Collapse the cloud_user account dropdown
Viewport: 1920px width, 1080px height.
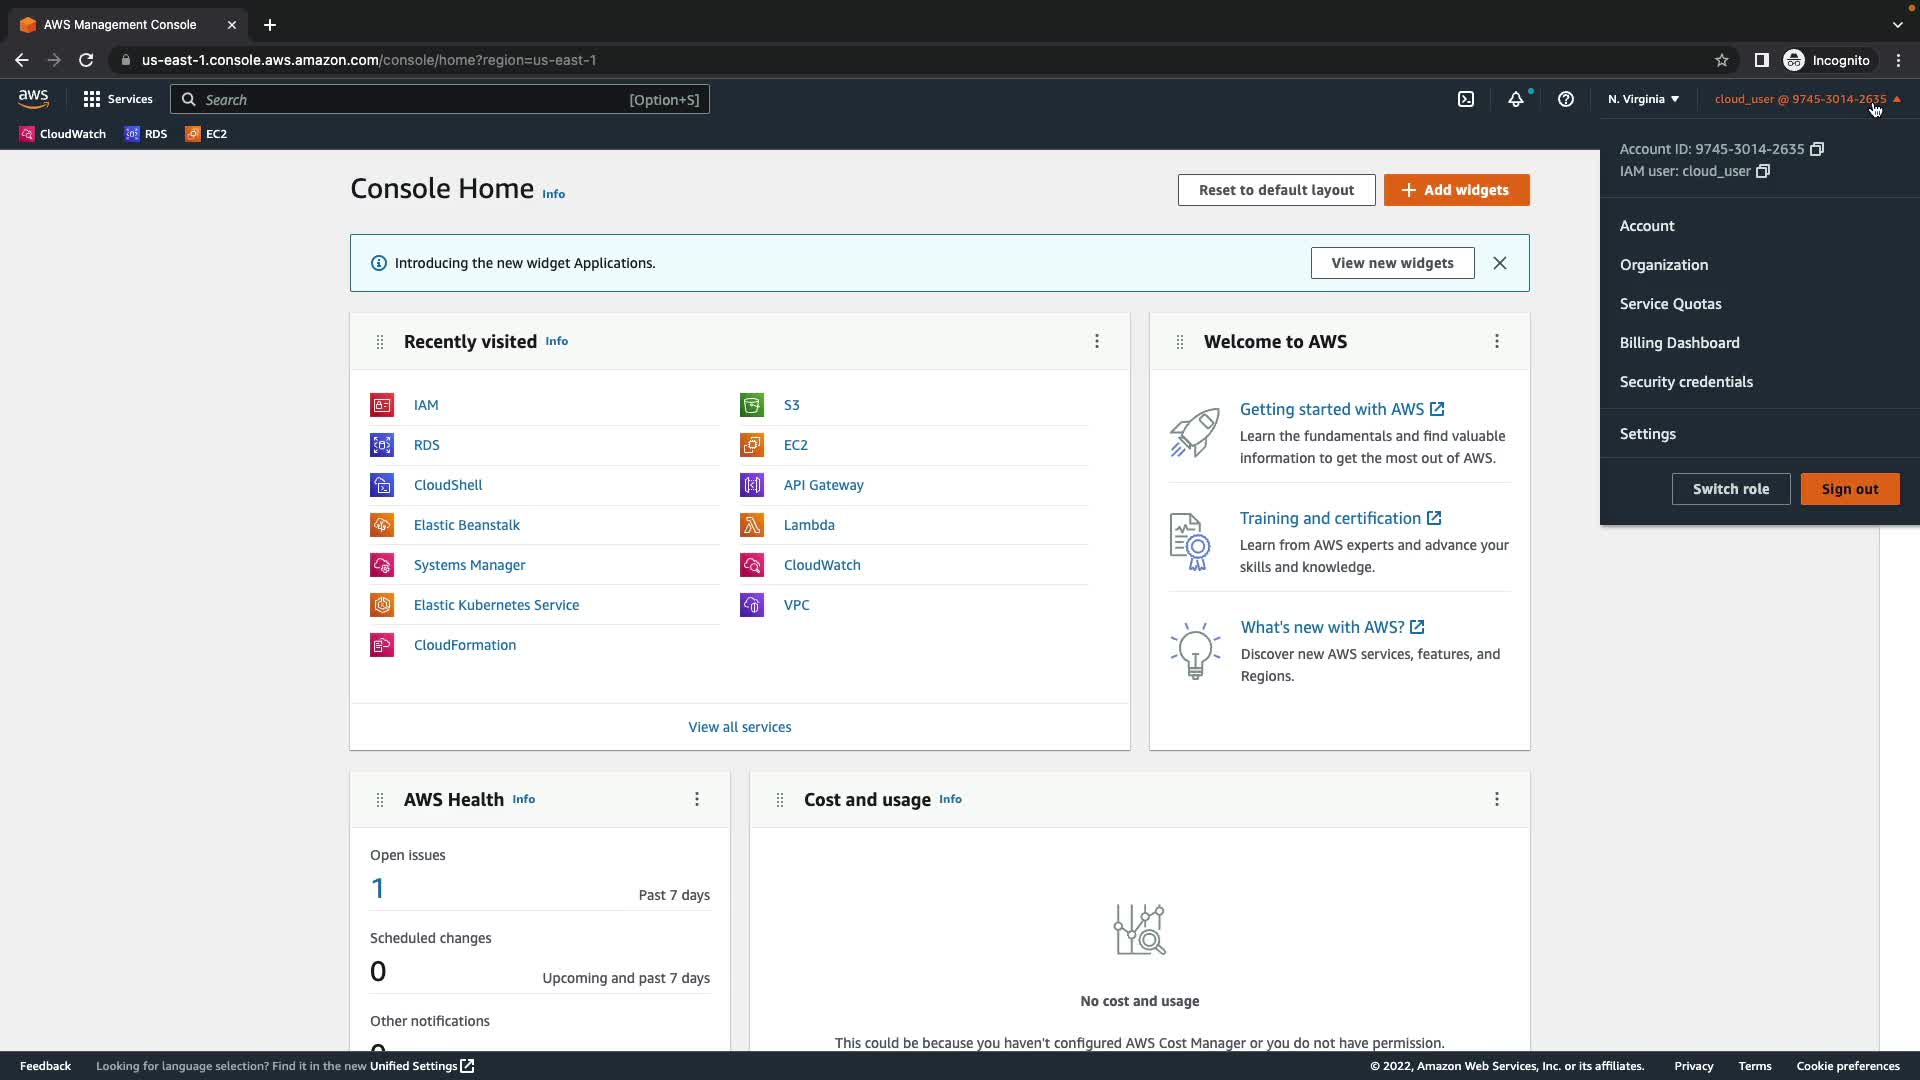1807,99
